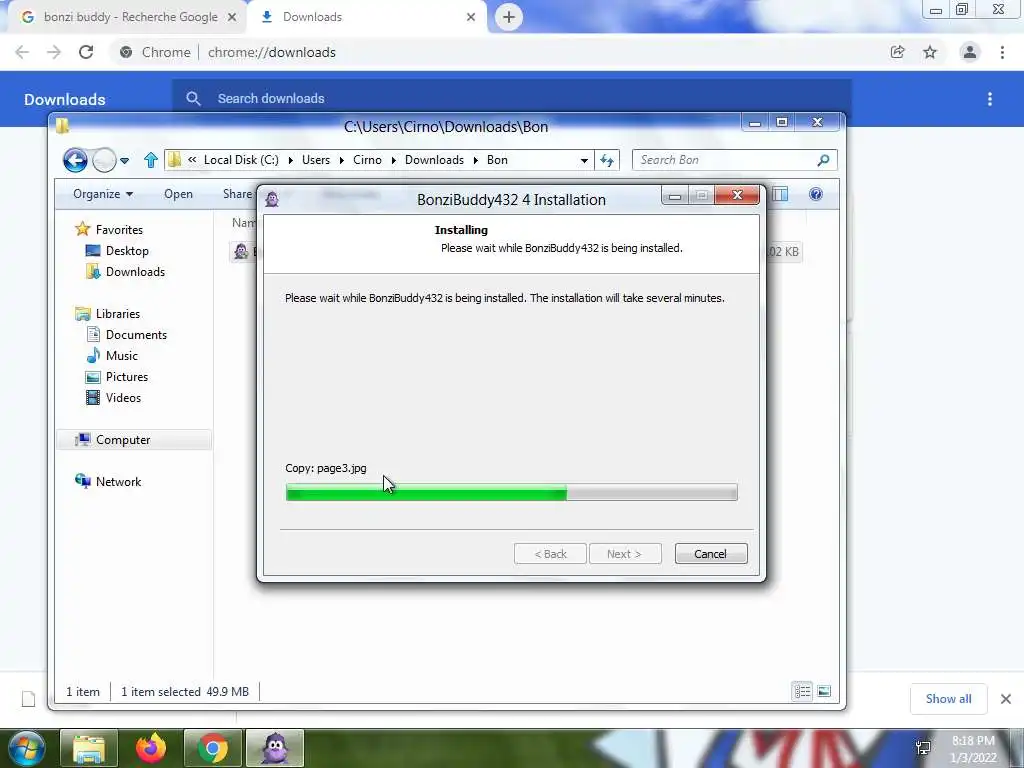Viewport: 1024px width, 768px height.
Task: Go up one folder level in Explorer
Action: pos(150,160)
